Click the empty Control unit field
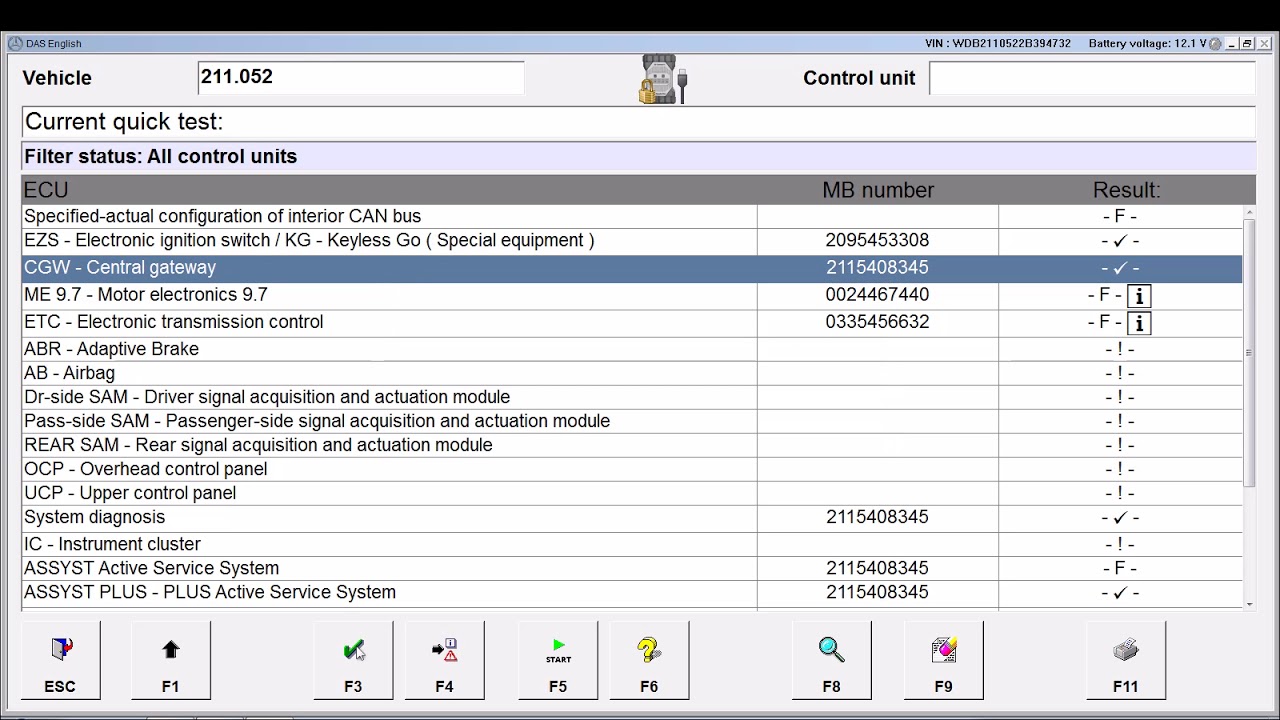This screenshot has width=1280, height=720. (x=1092, y=78)
